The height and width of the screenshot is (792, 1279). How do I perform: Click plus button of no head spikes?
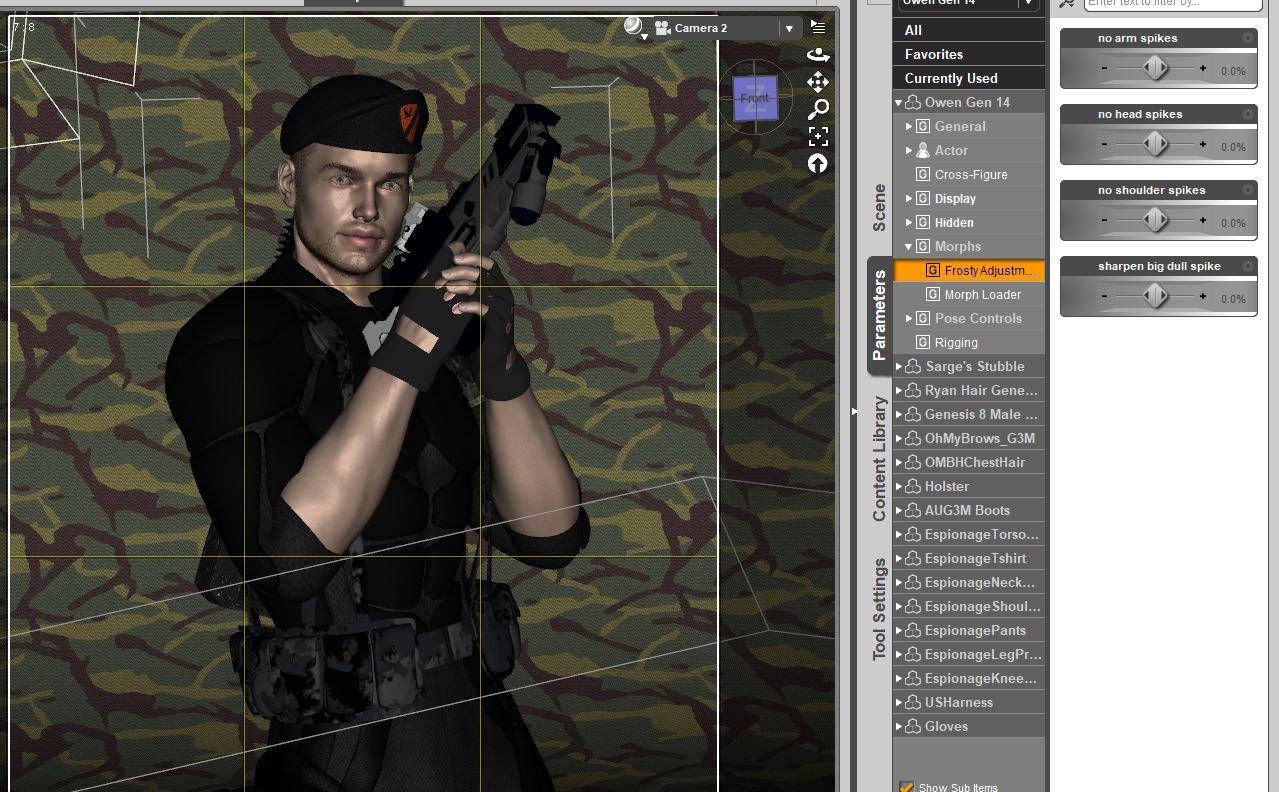coord(1203,144)
